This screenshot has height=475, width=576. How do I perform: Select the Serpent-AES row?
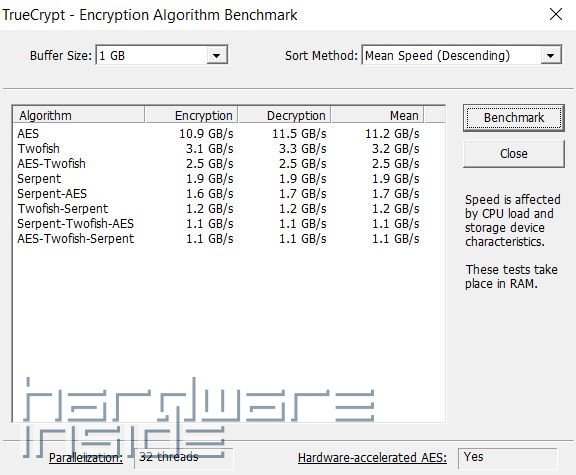(228, 194)
